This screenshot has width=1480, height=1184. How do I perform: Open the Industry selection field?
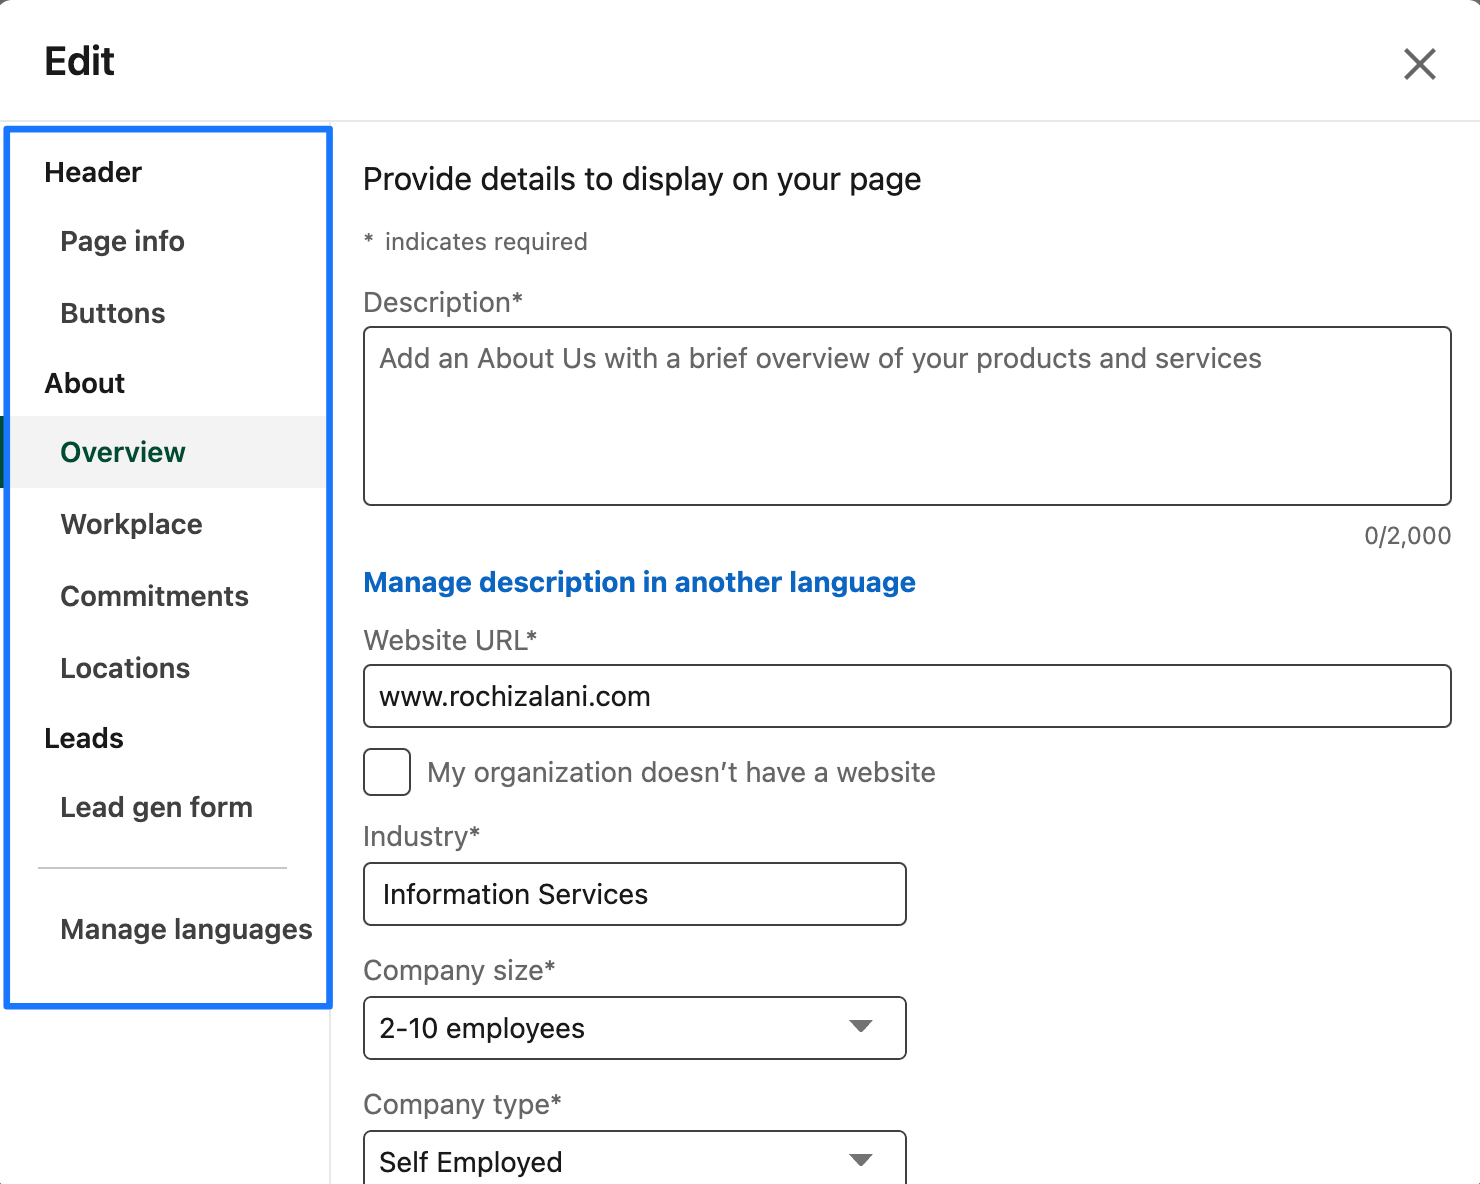[633, 894]
